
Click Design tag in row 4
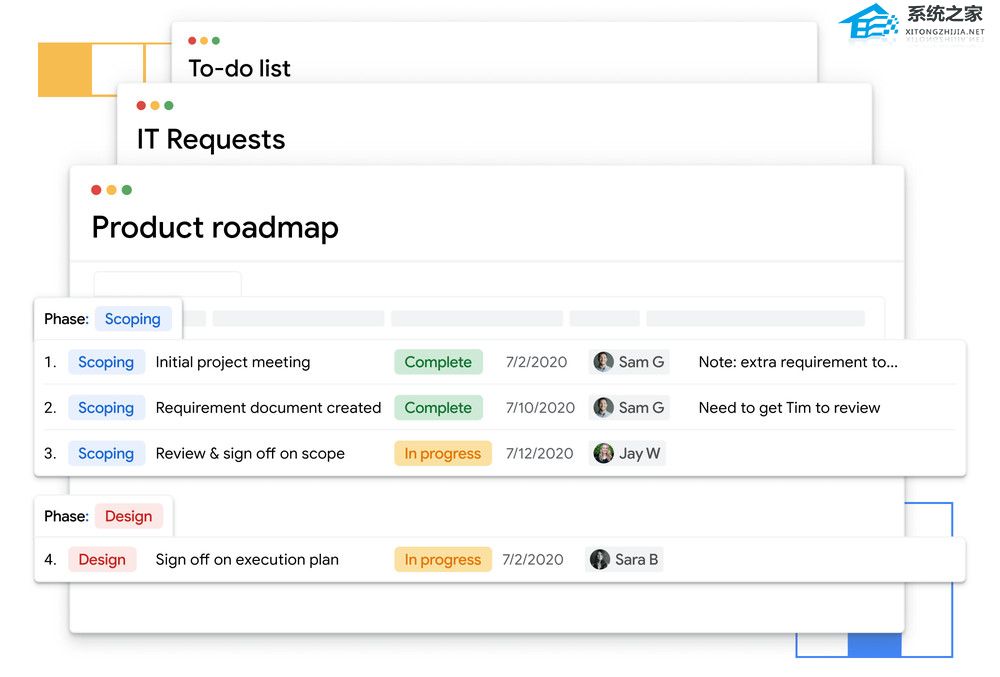point(102,560)
